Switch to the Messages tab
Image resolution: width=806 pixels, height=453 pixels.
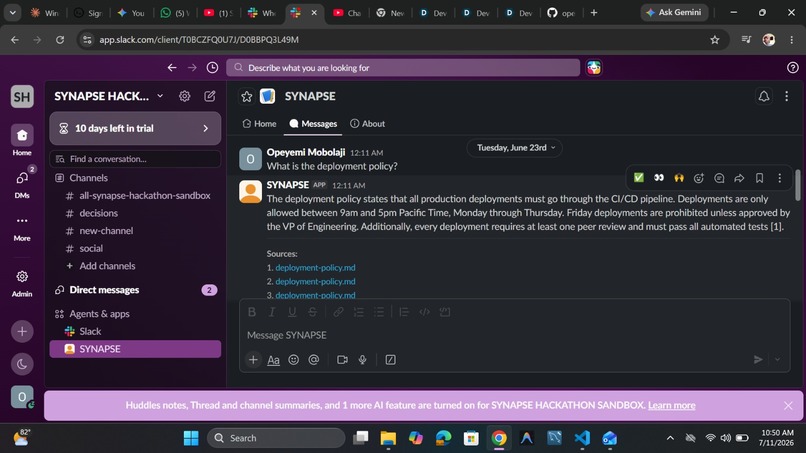[x=313, y=123]
